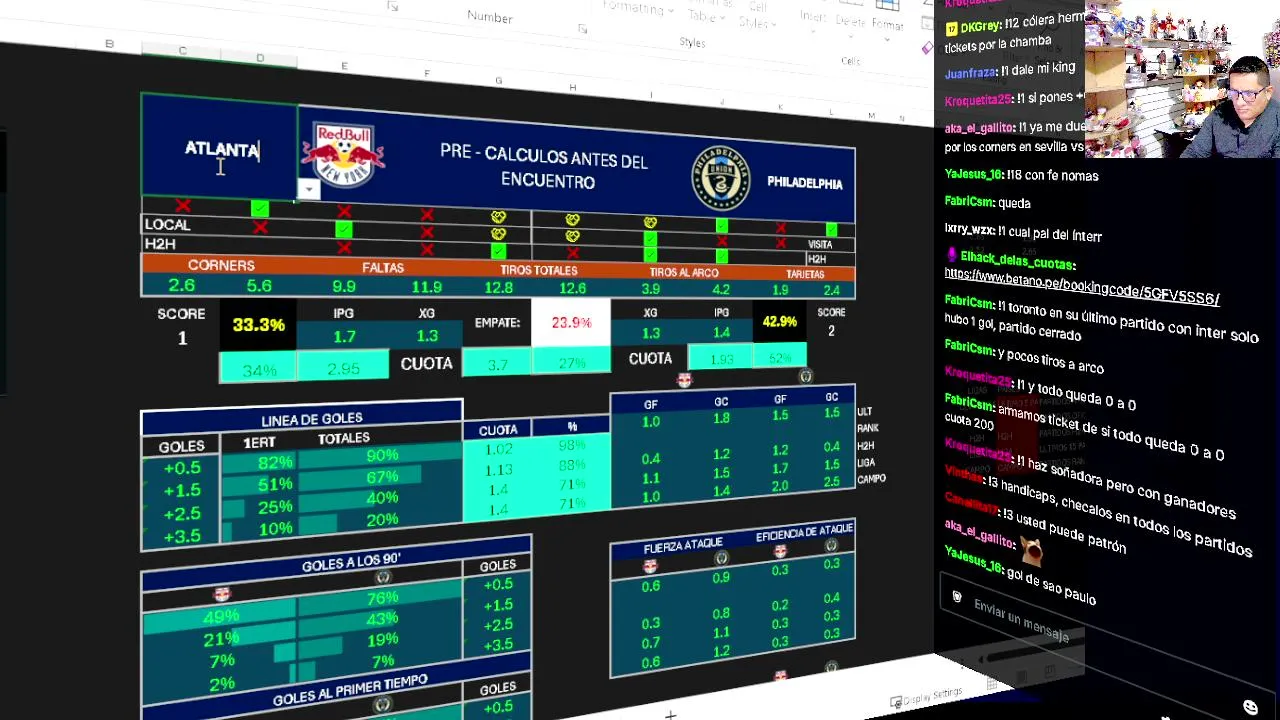This screenshot has height=720, width=1280.
Task: Click the Red Bull New York team logo
Action: pos(343,155)
